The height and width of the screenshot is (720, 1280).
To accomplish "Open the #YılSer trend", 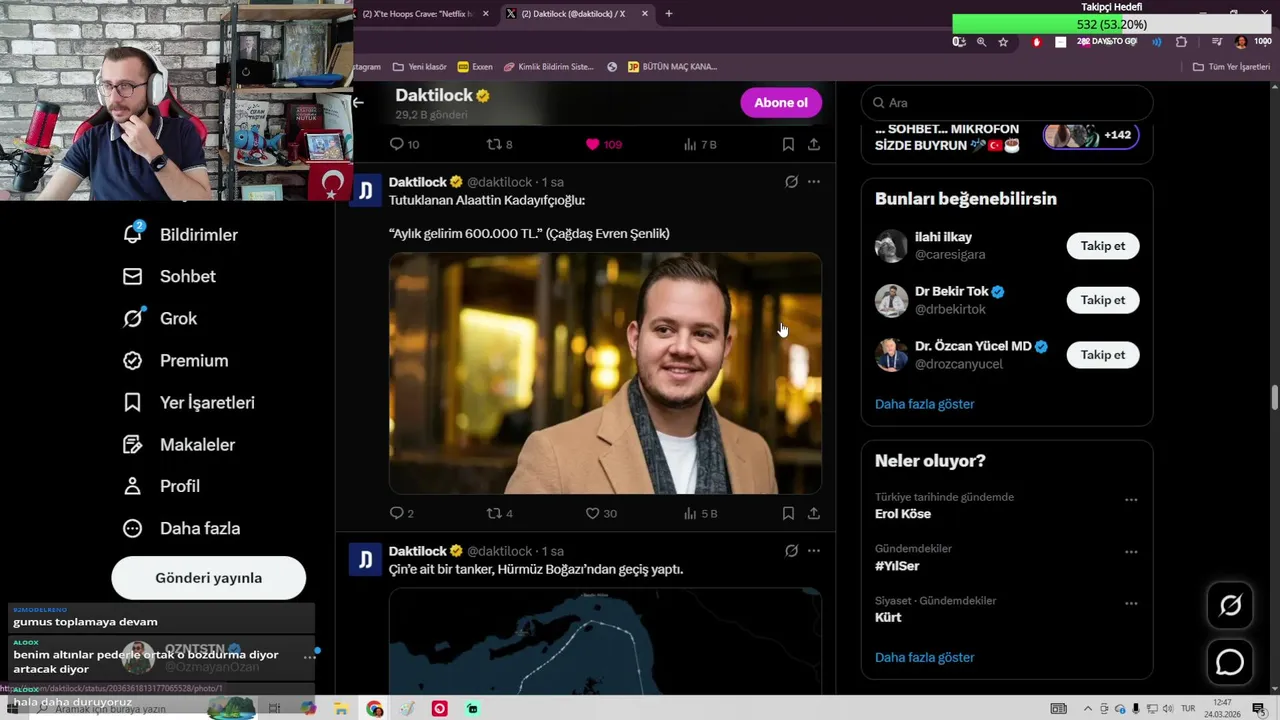I will click(x=897, y=566).
